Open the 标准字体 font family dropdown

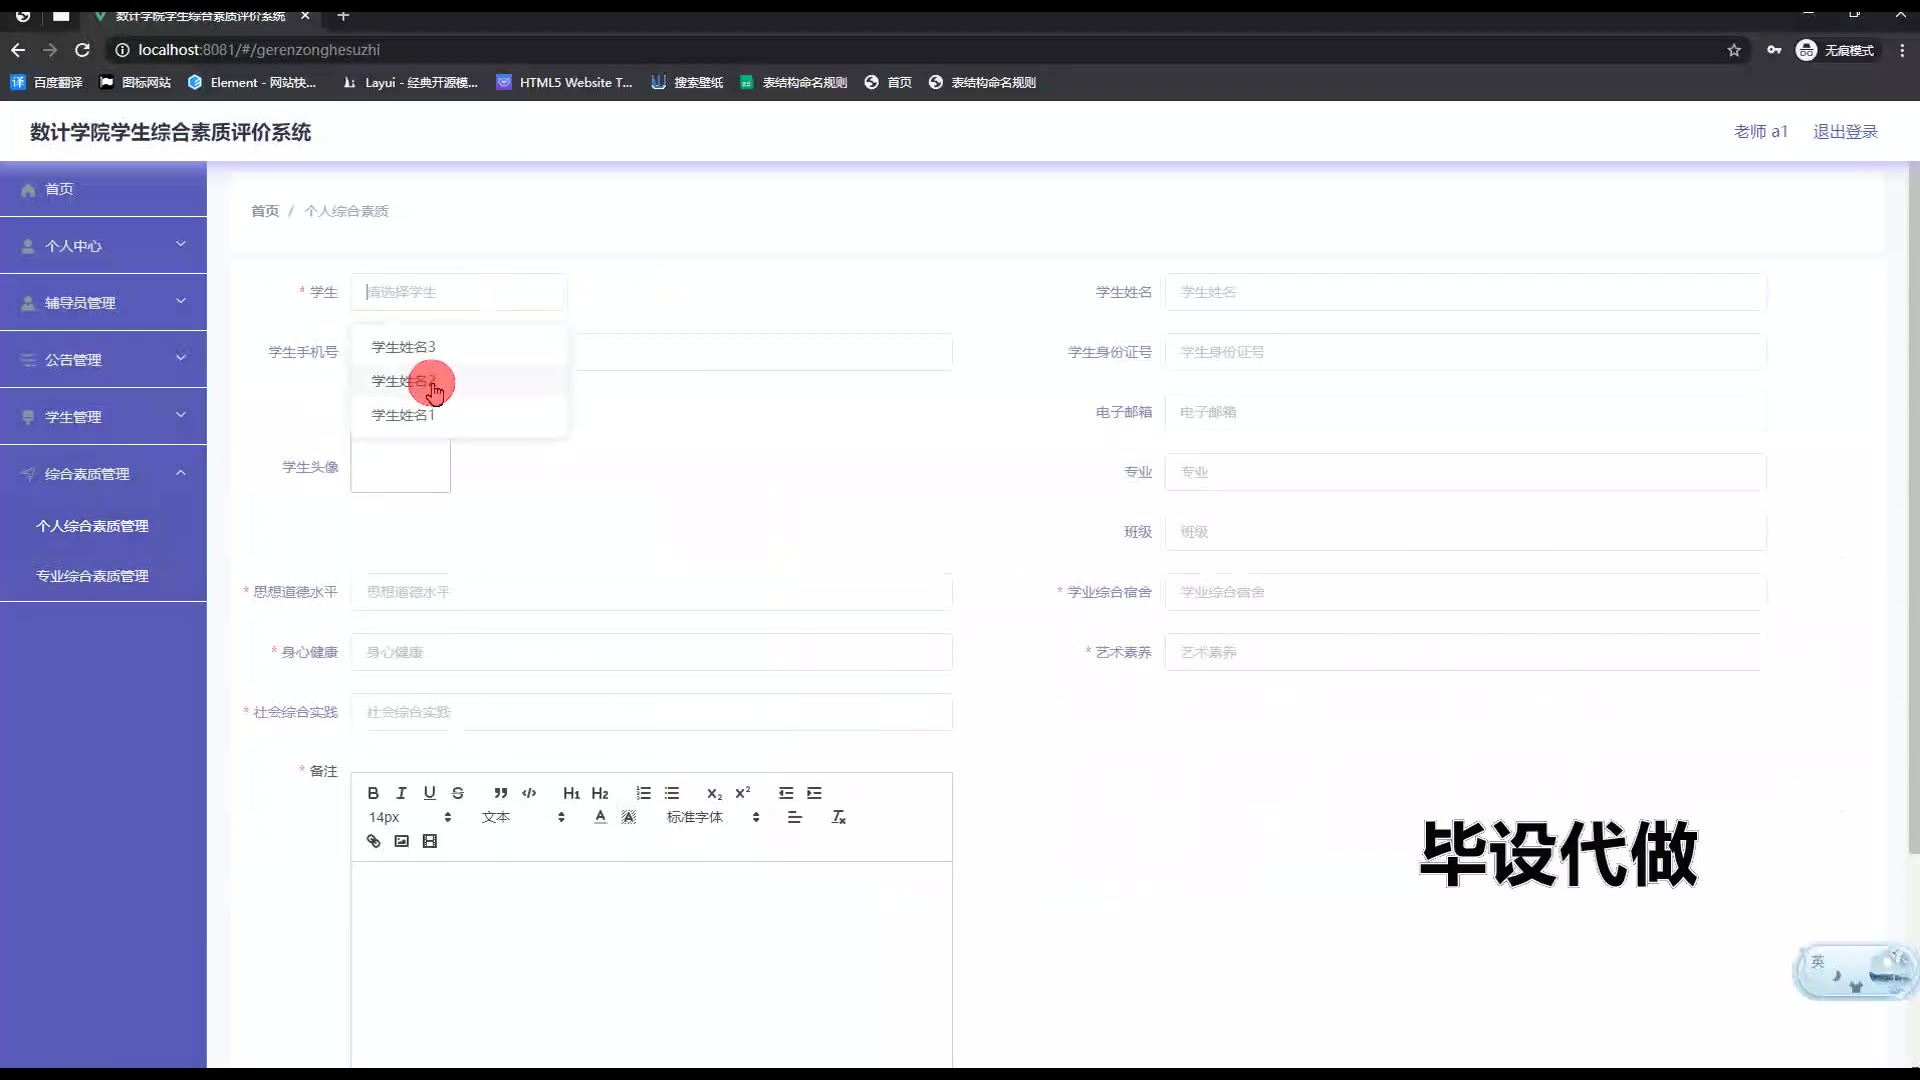coord(712,817)
